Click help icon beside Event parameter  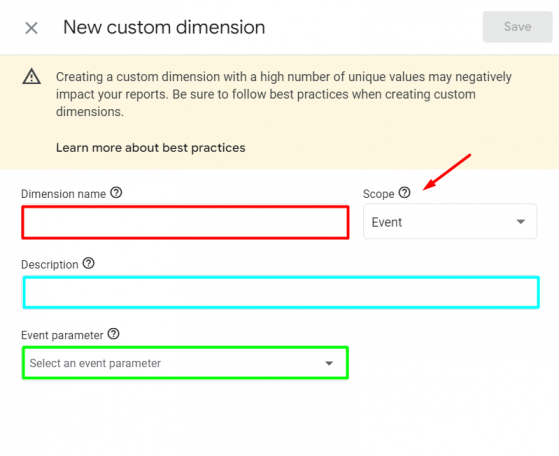113,334
